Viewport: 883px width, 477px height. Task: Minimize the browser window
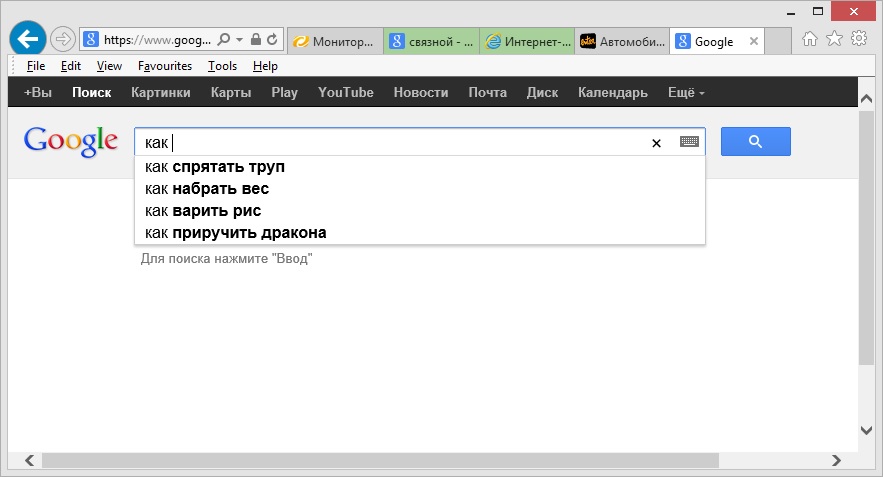pyautogui.click(x=791, y=12)
